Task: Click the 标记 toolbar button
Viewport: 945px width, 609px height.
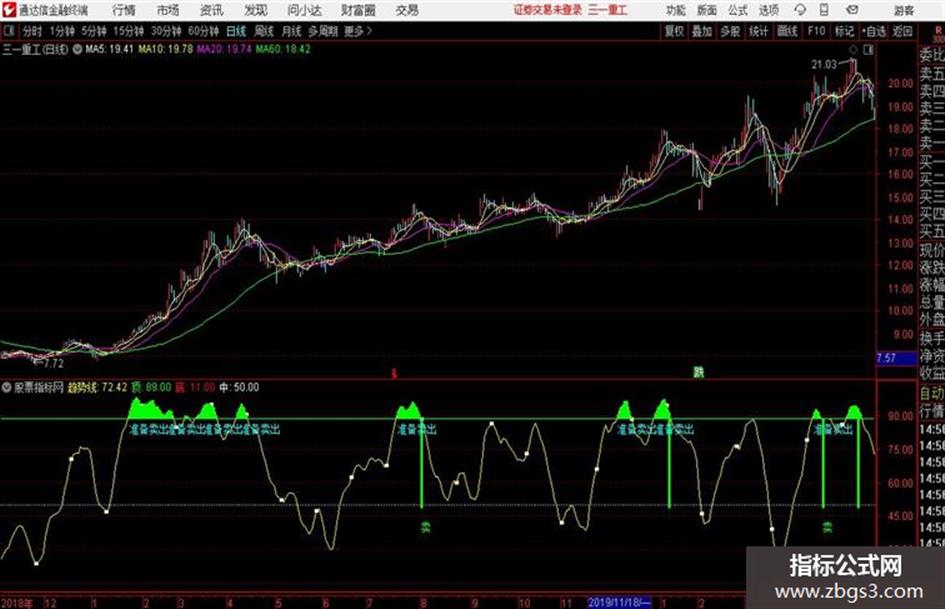Action: [844, 31]
